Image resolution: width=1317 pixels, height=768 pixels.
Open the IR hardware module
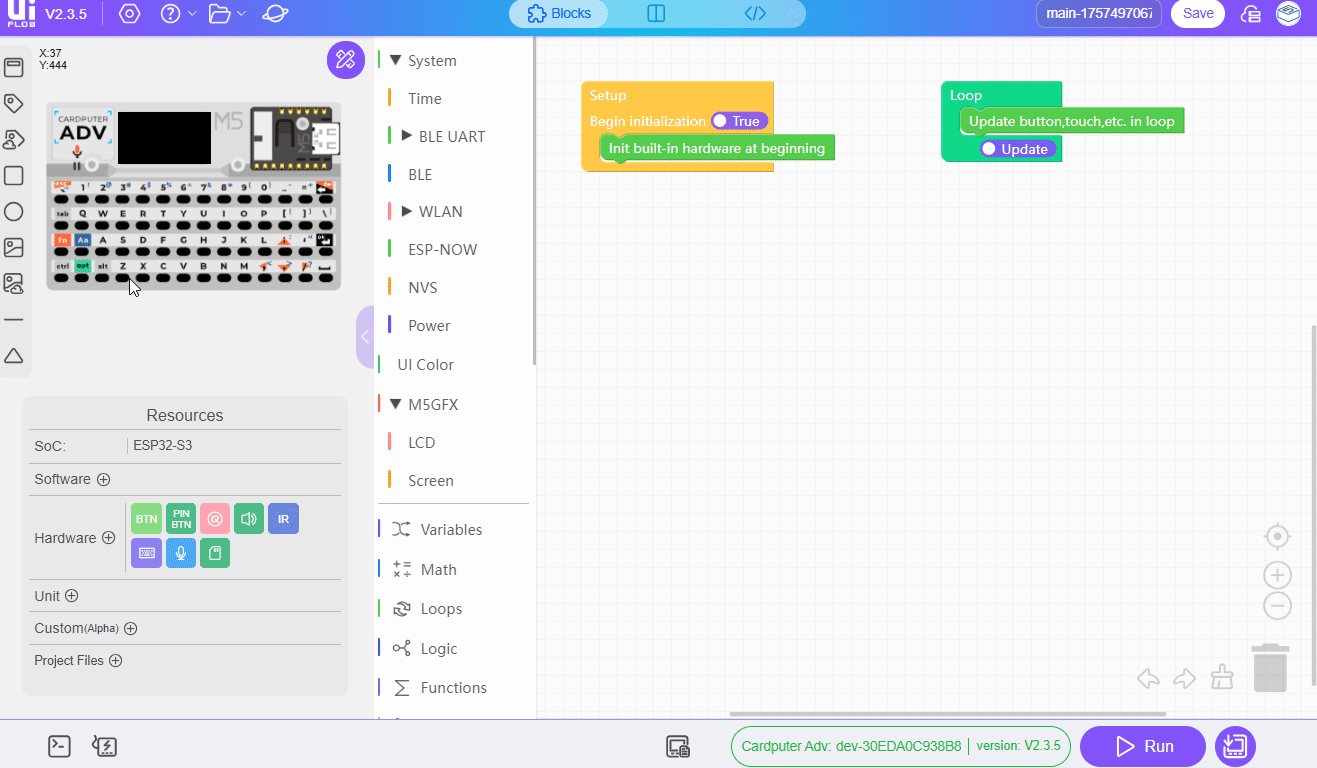[283, 519]
